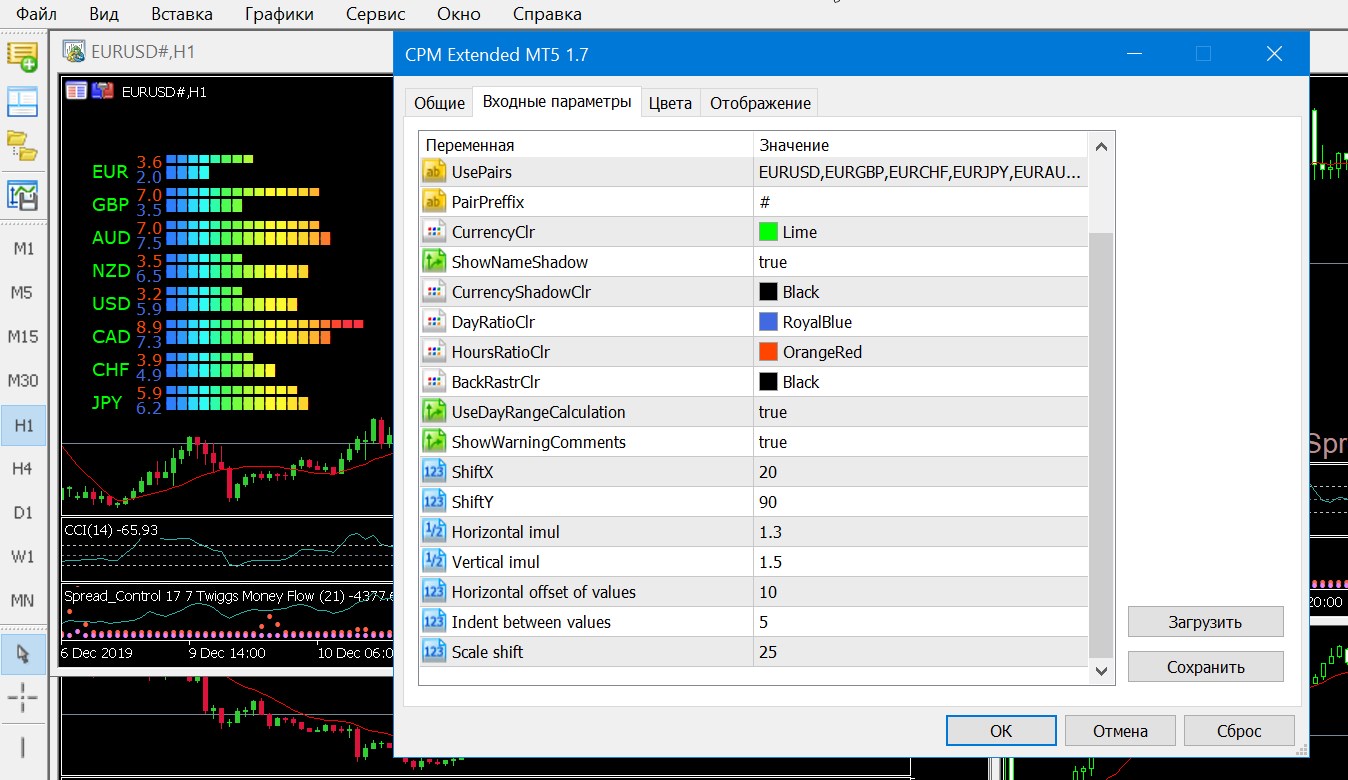This screenshot has height=780, width=1348.
Task: Confirm the dialog with the OK button
Action: tap(1001, 731)
